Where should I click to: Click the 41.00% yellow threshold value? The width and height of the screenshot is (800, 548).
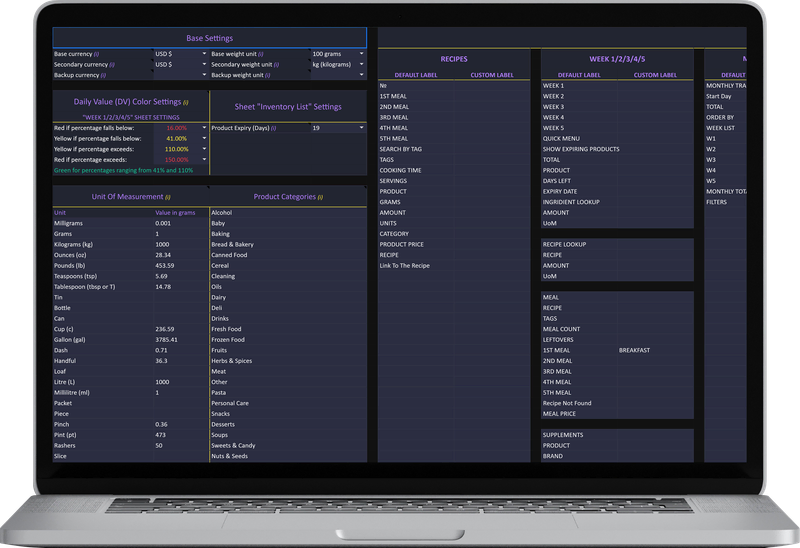click(177, 139)
